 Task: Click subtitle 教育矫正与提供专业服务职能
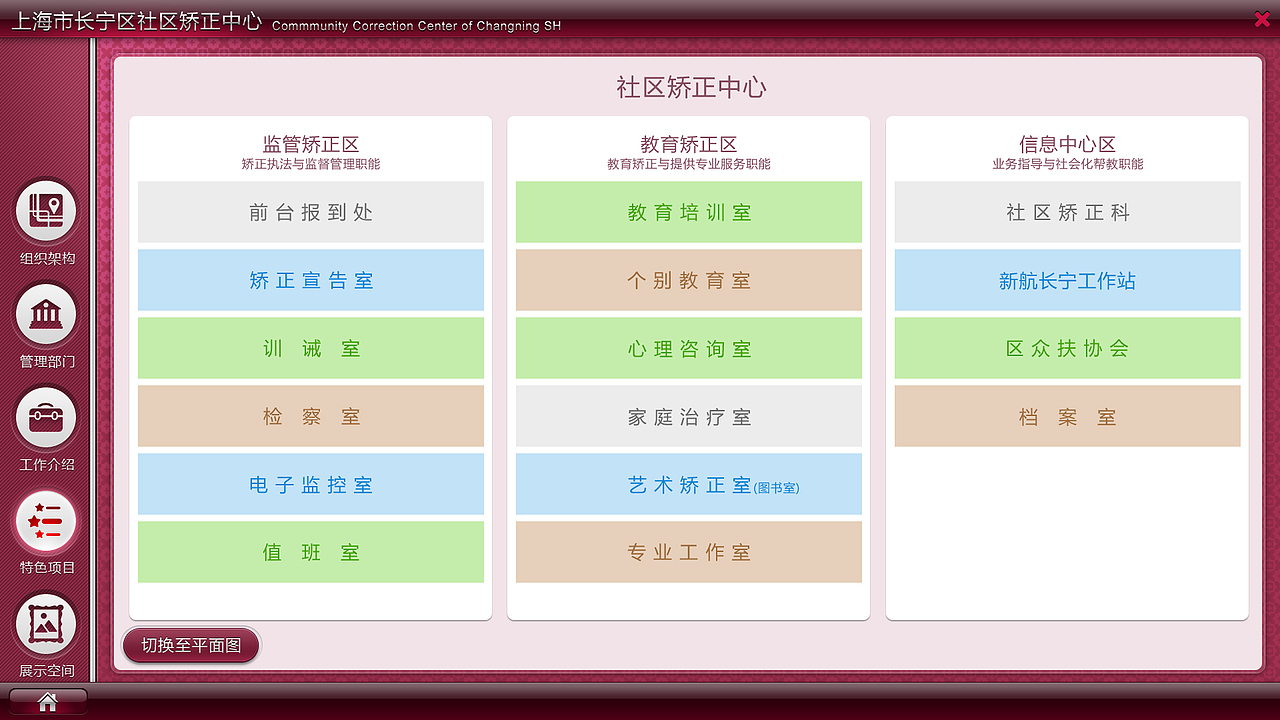pos(689,164)
